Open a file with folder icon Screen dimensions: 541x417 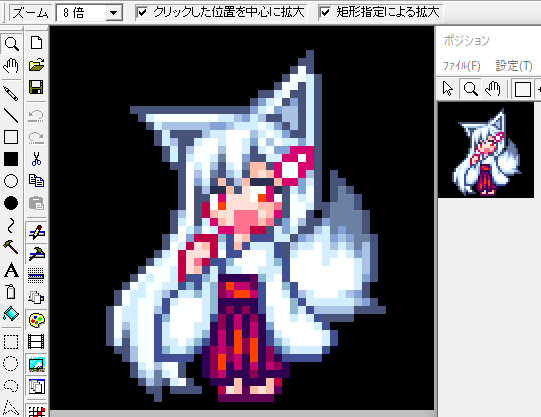tap(36, 65)
